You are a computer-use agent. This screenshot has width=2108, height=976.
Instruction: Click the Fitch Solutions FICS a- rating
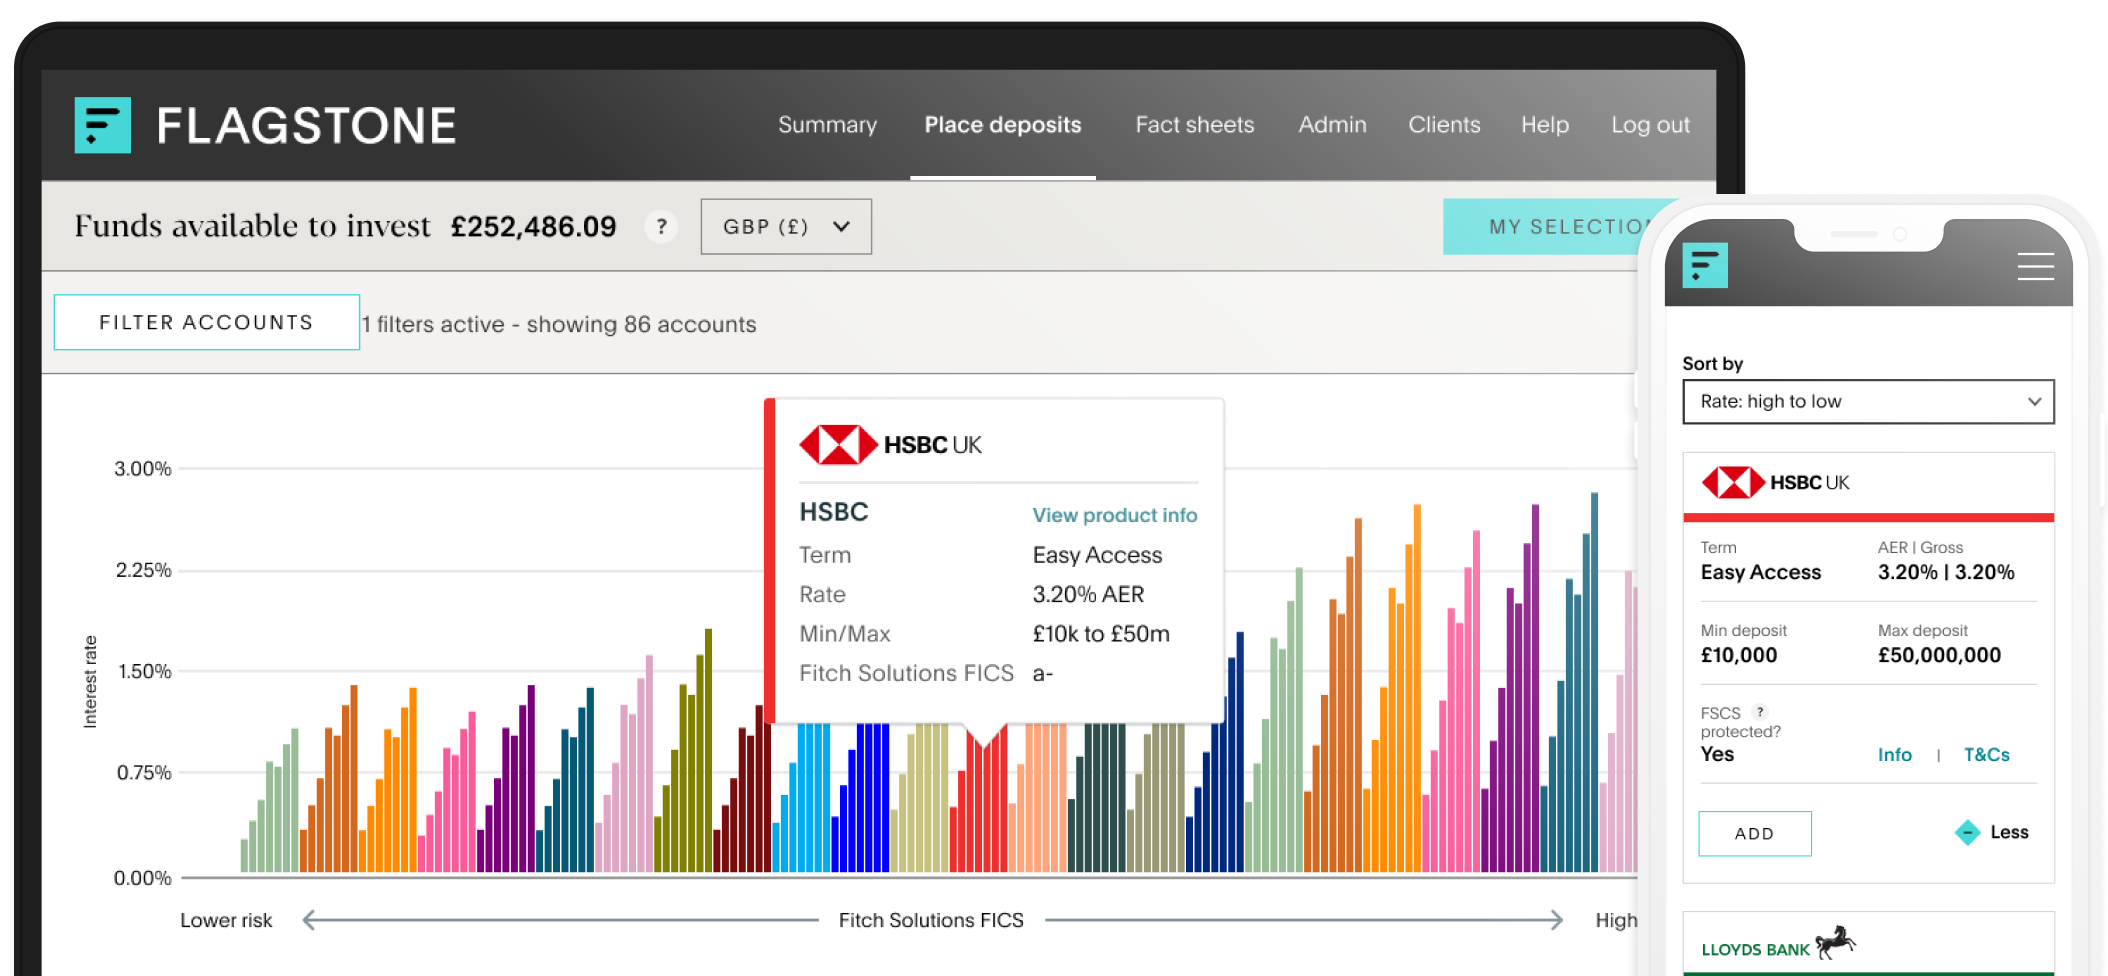(x=1043, y=673)
